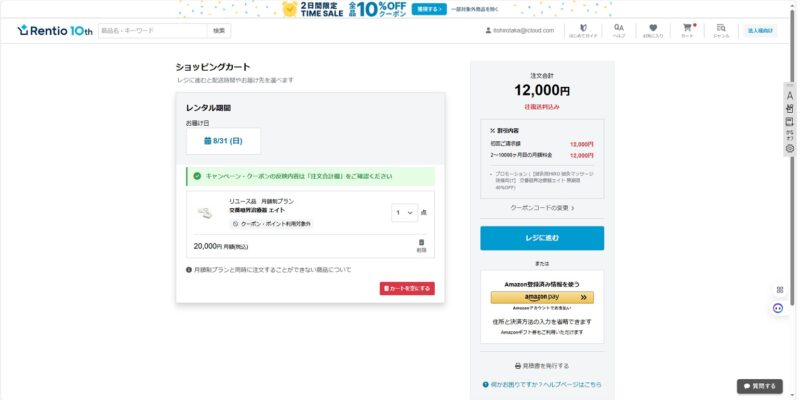800x400 pixels.
Task: Click the issue estimate (見積書を発行する) link
Action: 541,366
